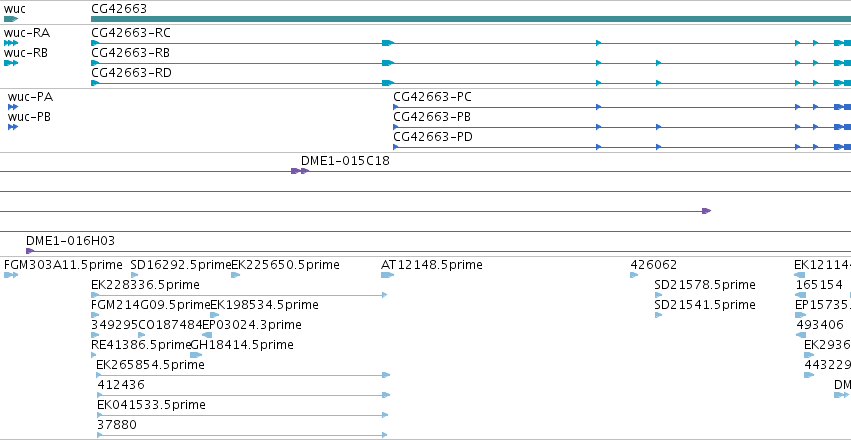Click the DME1-015C18 label
Image resolution: width=851 pixels, height=440 pixels.
[x=345, y=161]
